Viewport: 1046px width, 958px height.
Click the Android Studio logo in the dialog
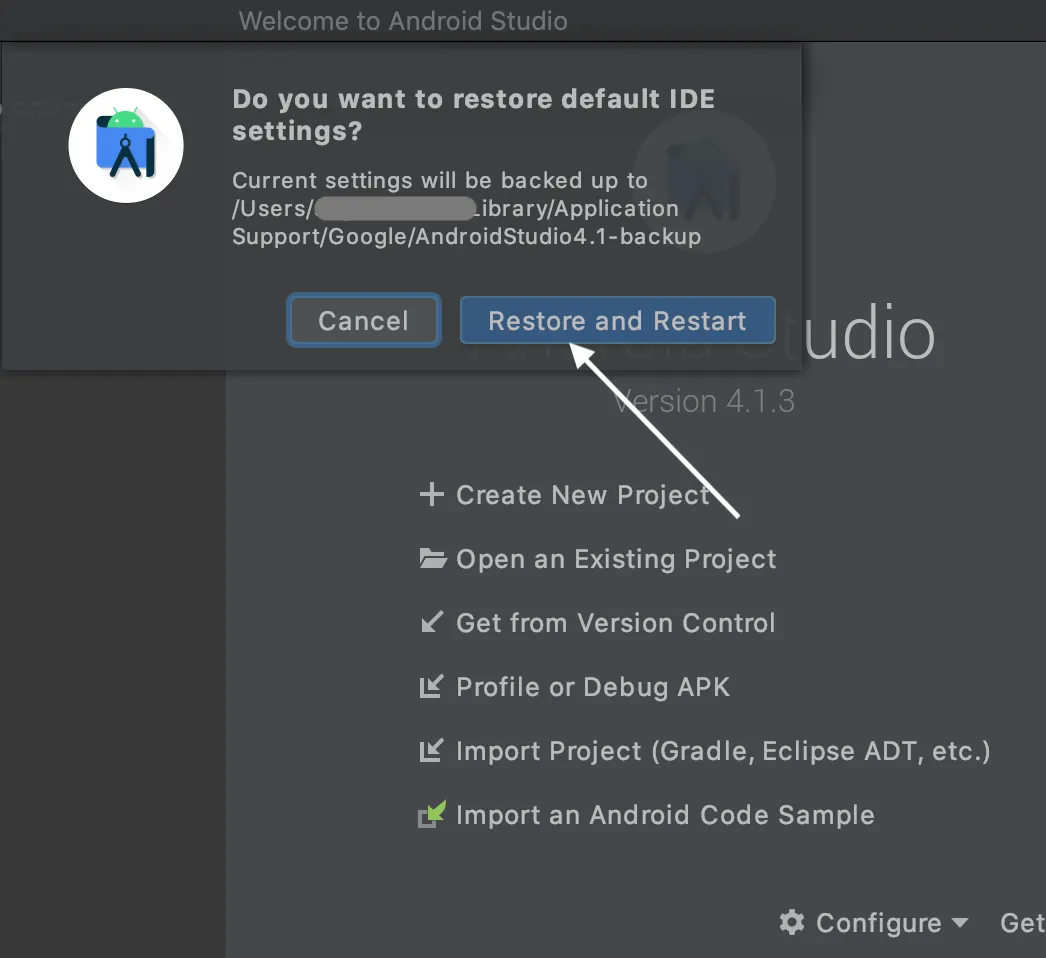coord(126,145)
